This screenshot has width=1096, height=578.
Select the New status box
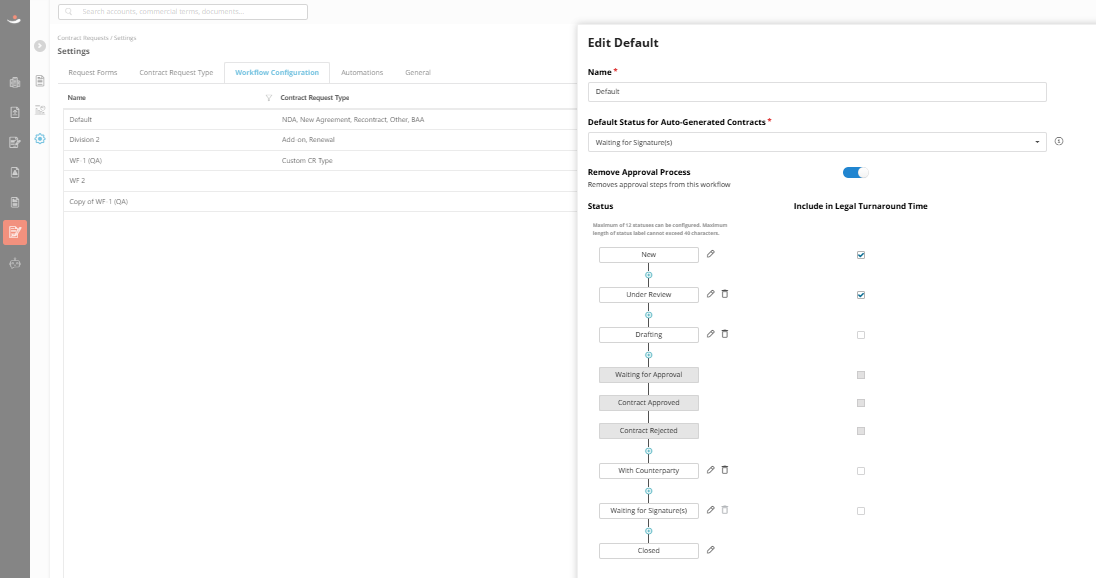pos(649,255)
